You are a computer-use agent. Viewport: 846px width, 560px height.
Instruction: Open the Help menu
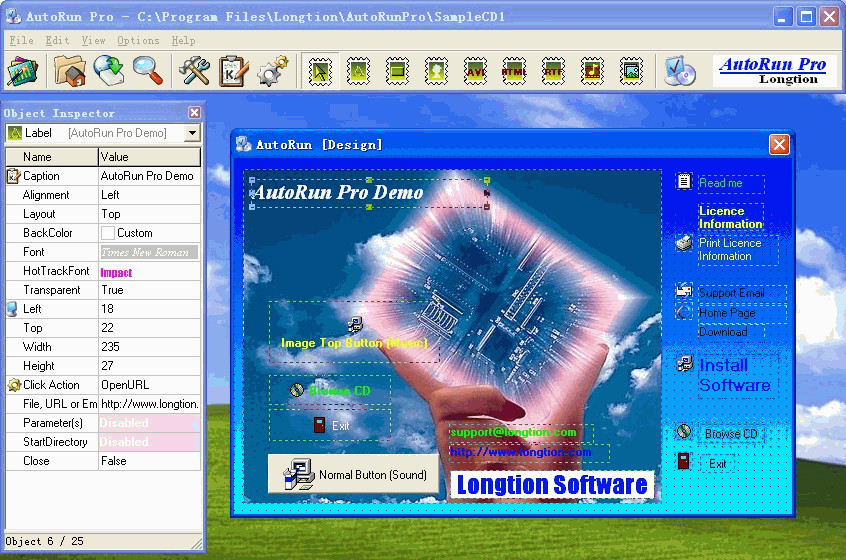[x=183, y=40]
